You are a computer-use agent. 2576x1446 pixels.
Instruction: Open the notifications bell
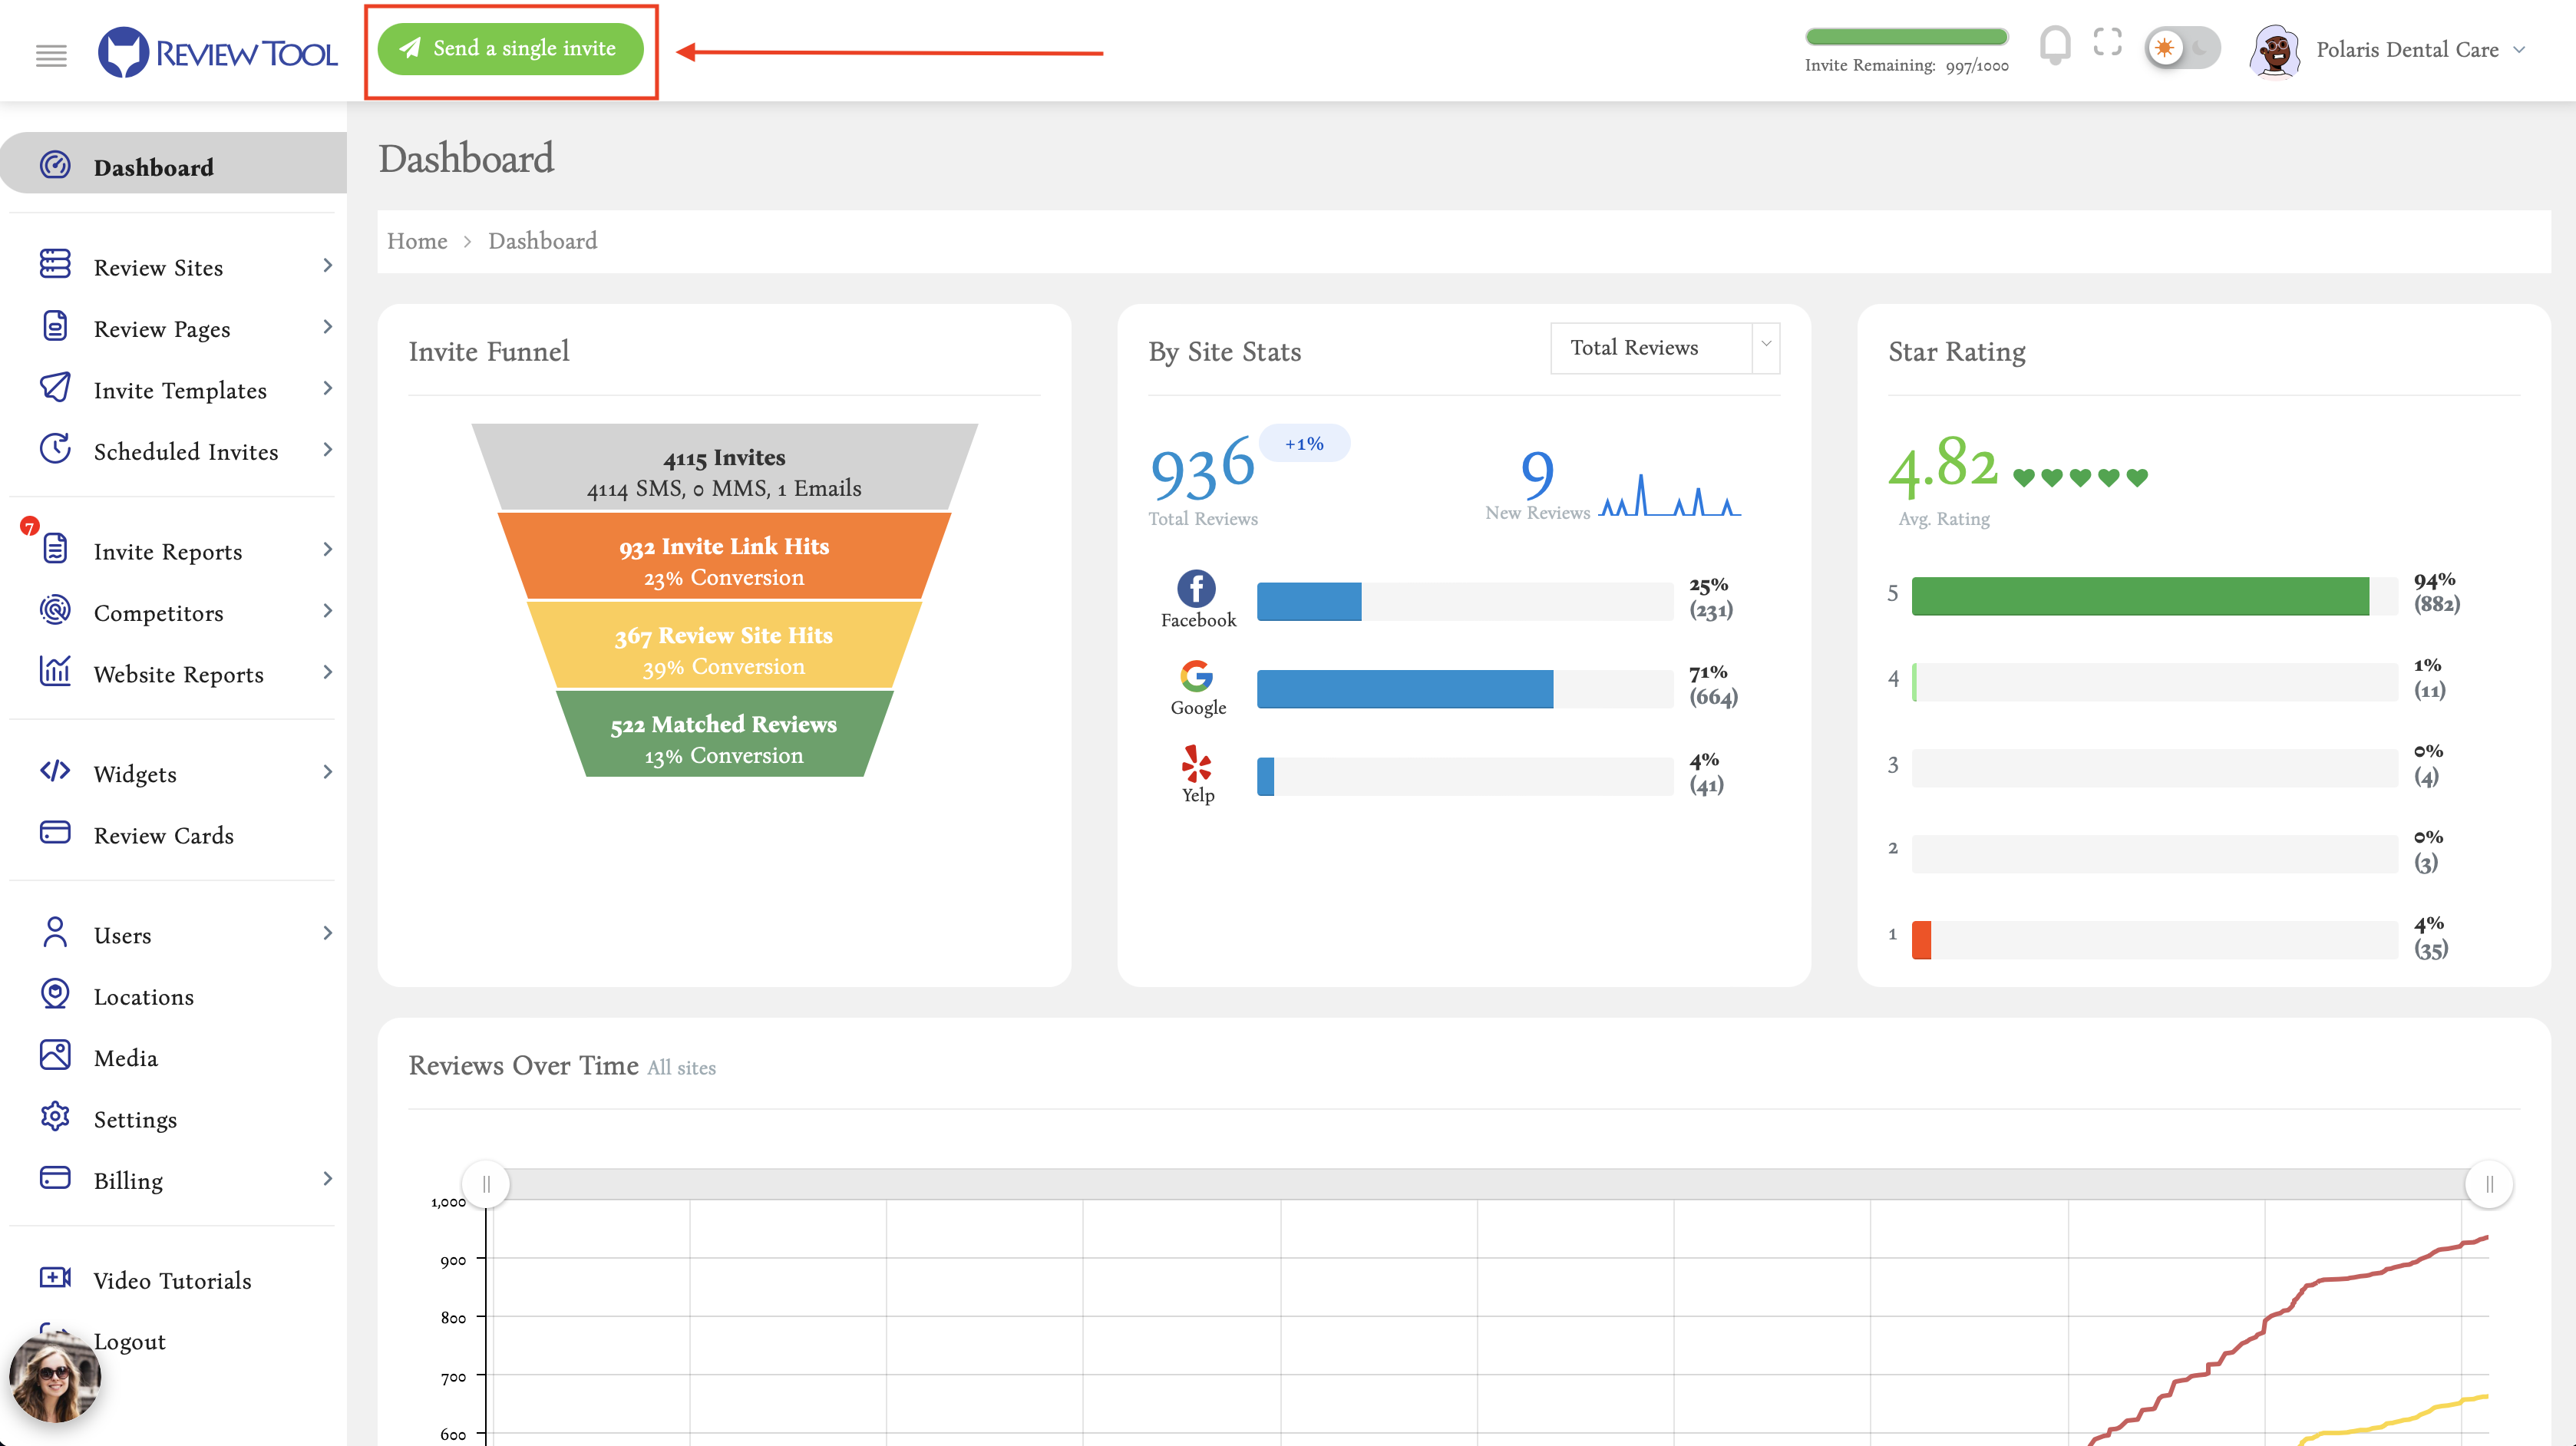coord(2054,46)
